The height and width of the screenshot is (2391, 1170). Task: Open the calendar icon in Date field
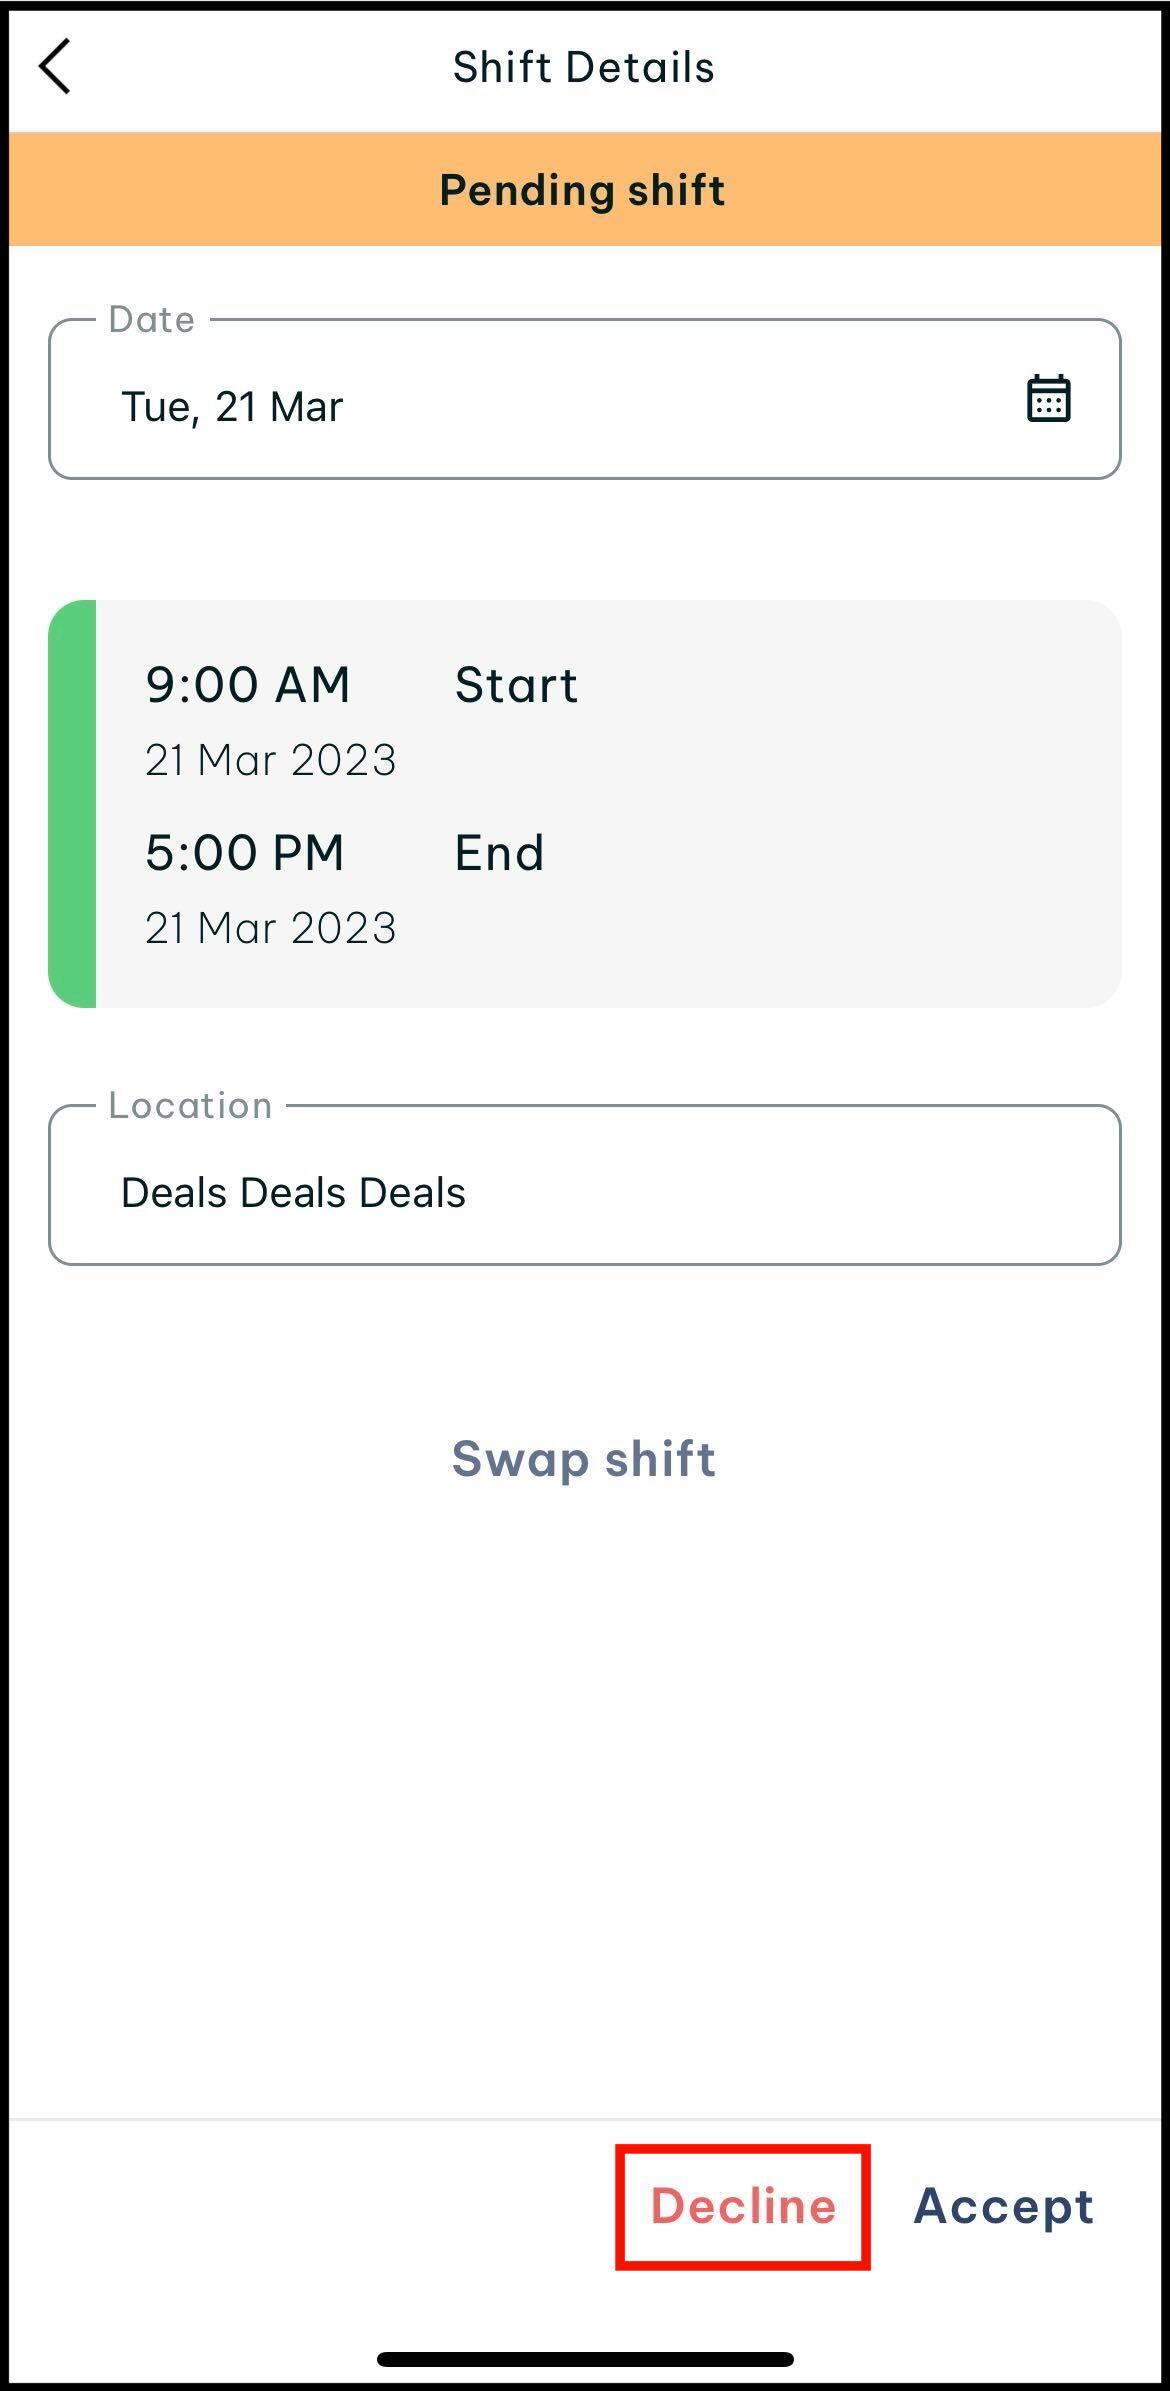1048,399
